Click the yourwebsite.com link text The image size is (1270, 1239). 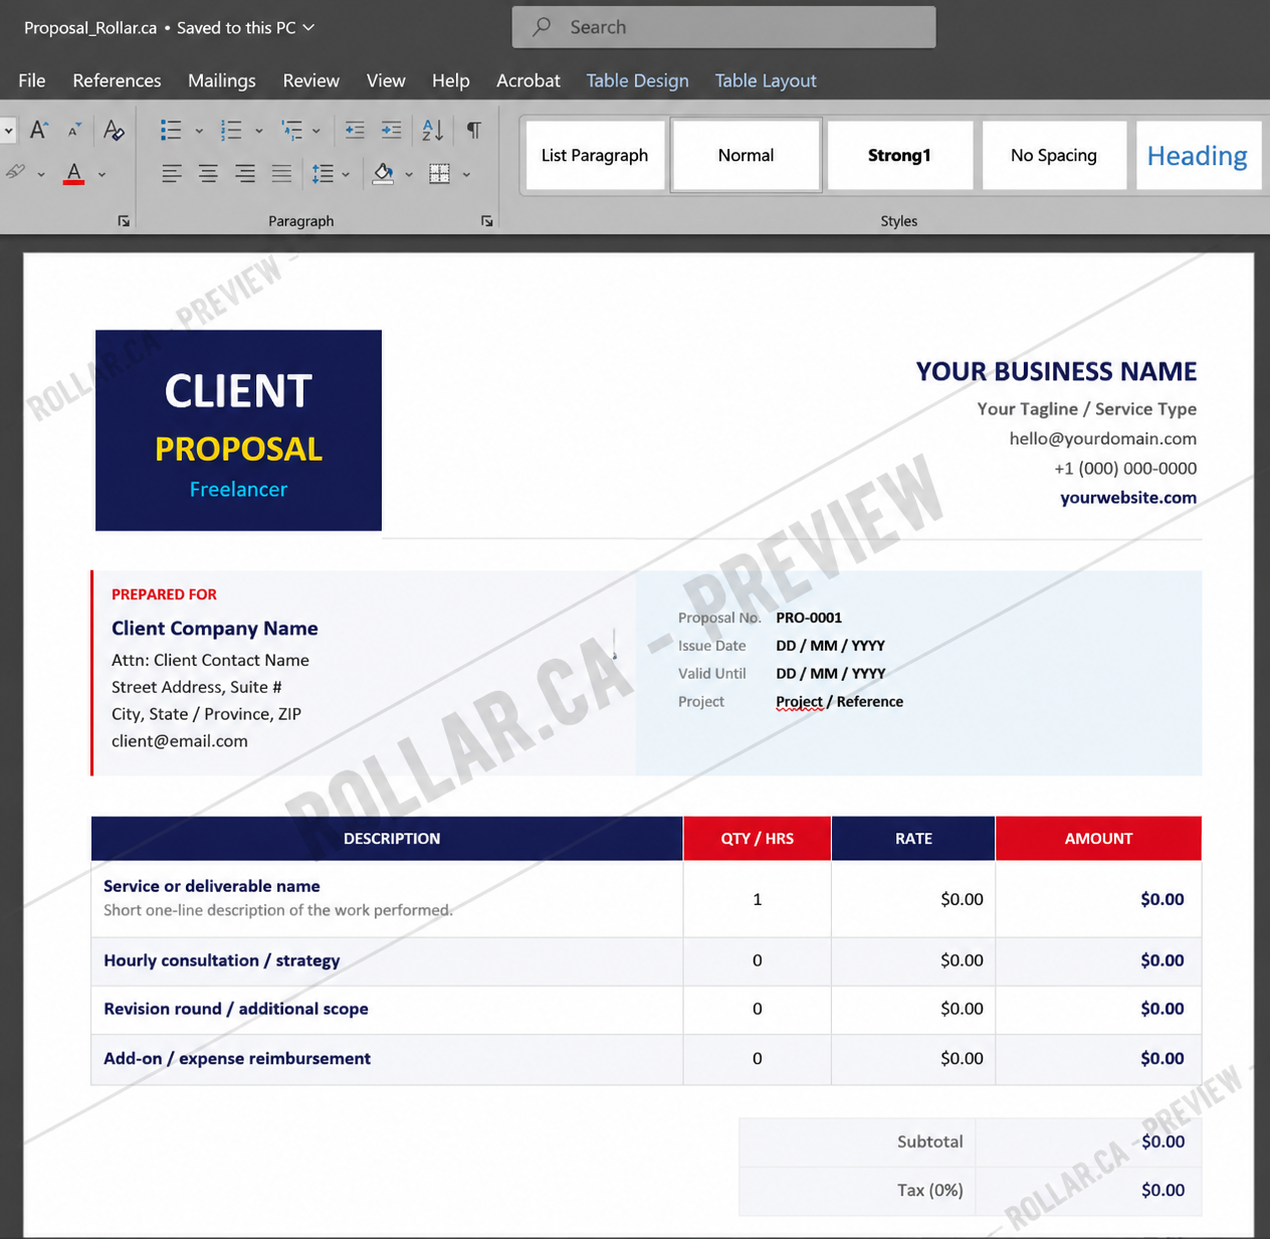pyautogui.click(x=1128, y=497)
